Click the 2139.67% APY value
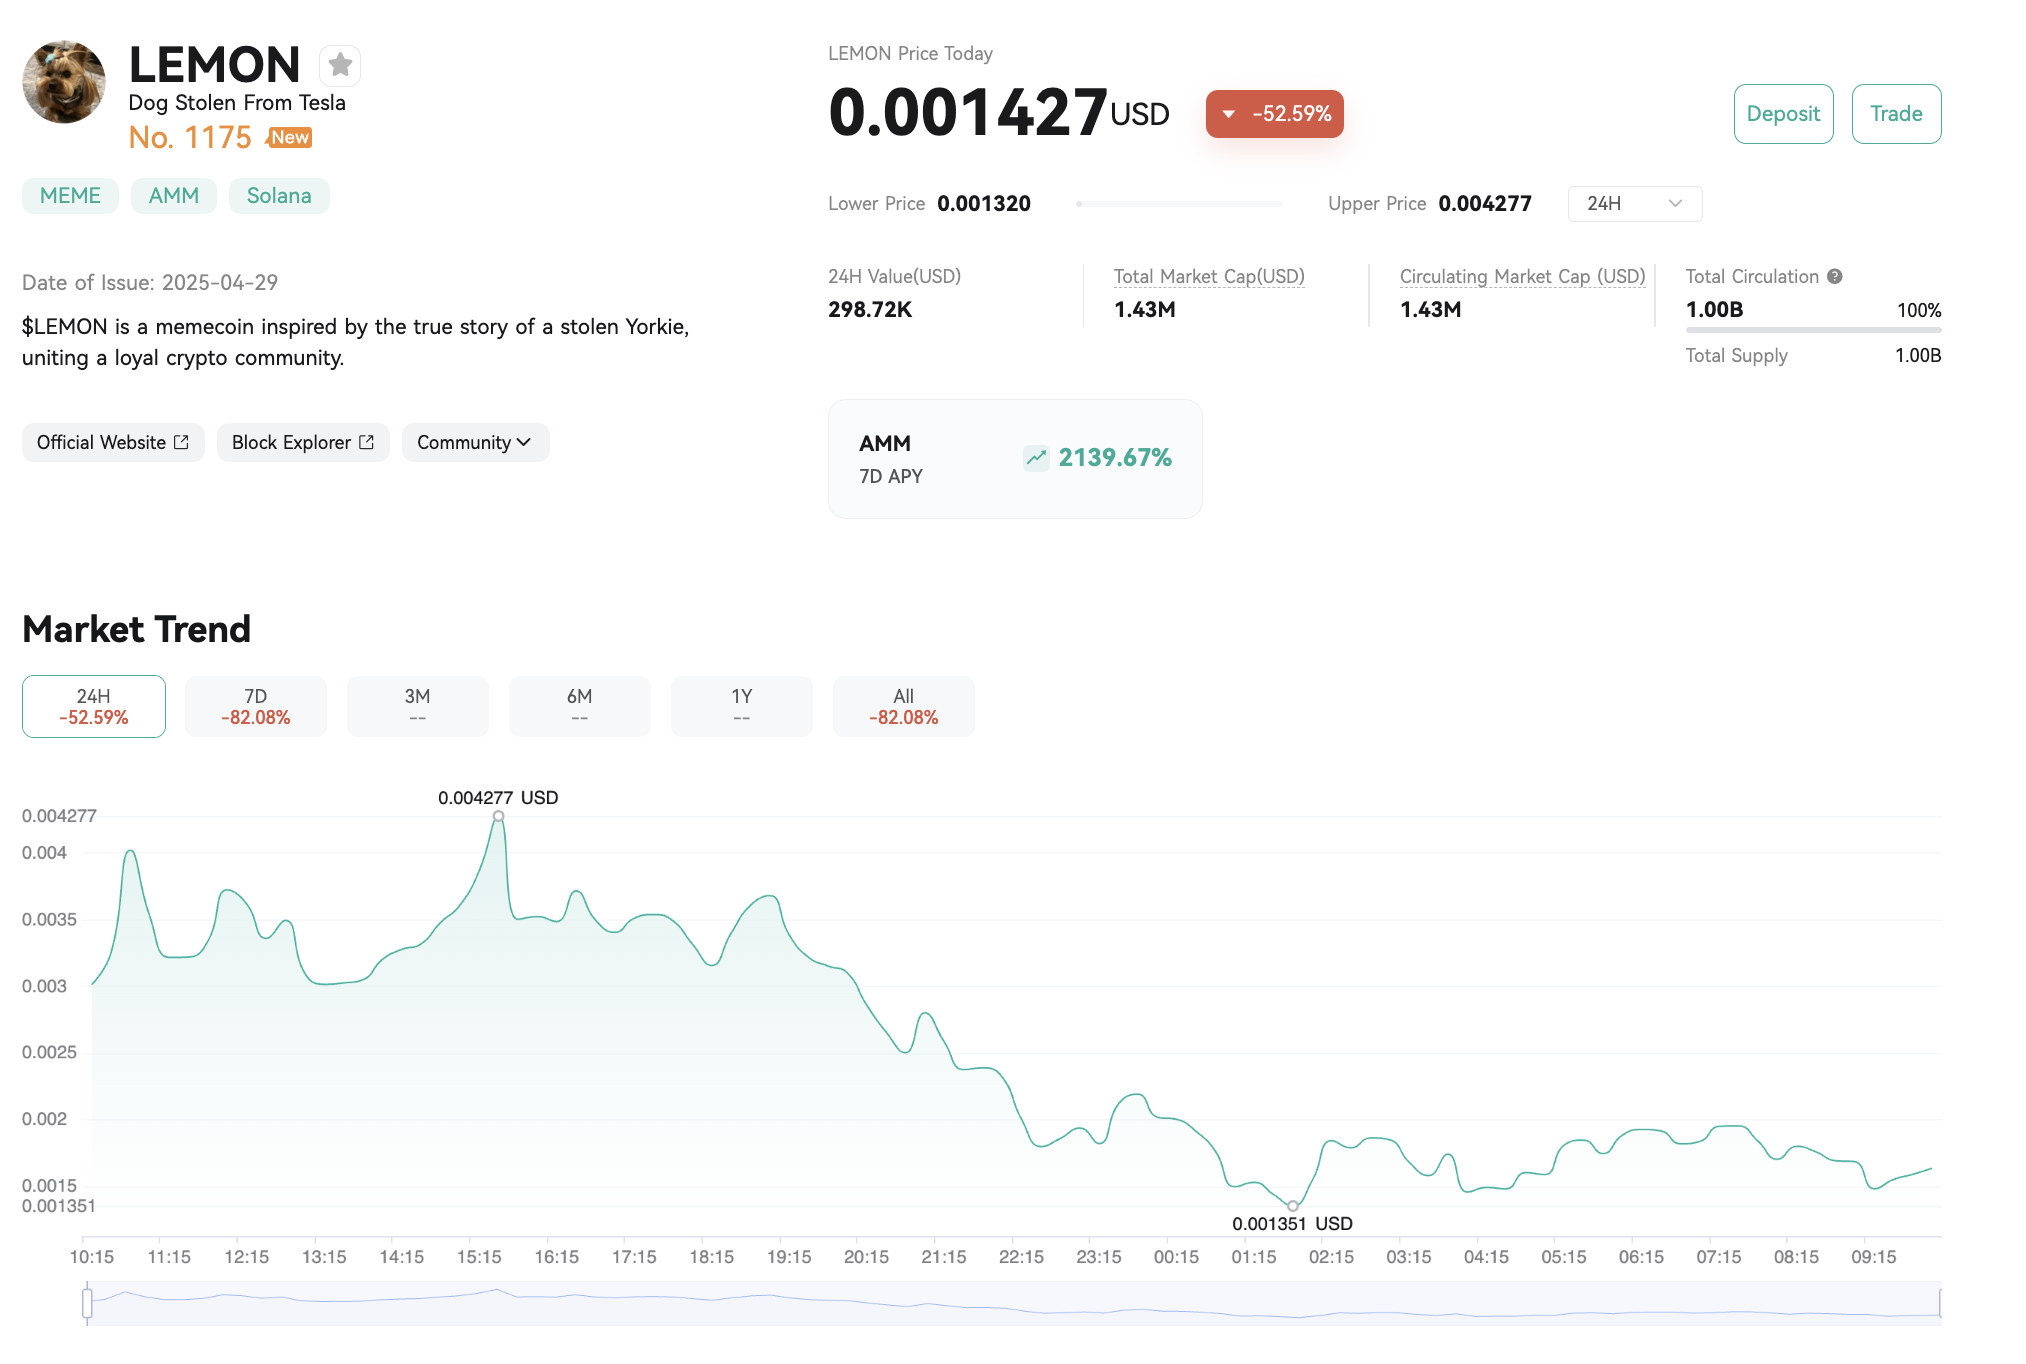 coord(1115,458)
